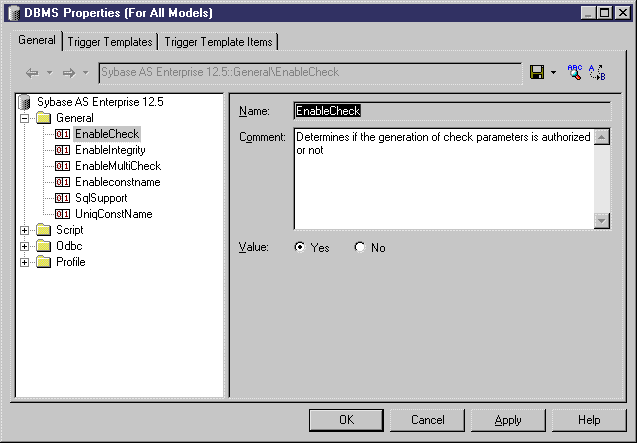Click the OK button
The height and width of the screenshot is (443, 637).
[x=347, y=420]
